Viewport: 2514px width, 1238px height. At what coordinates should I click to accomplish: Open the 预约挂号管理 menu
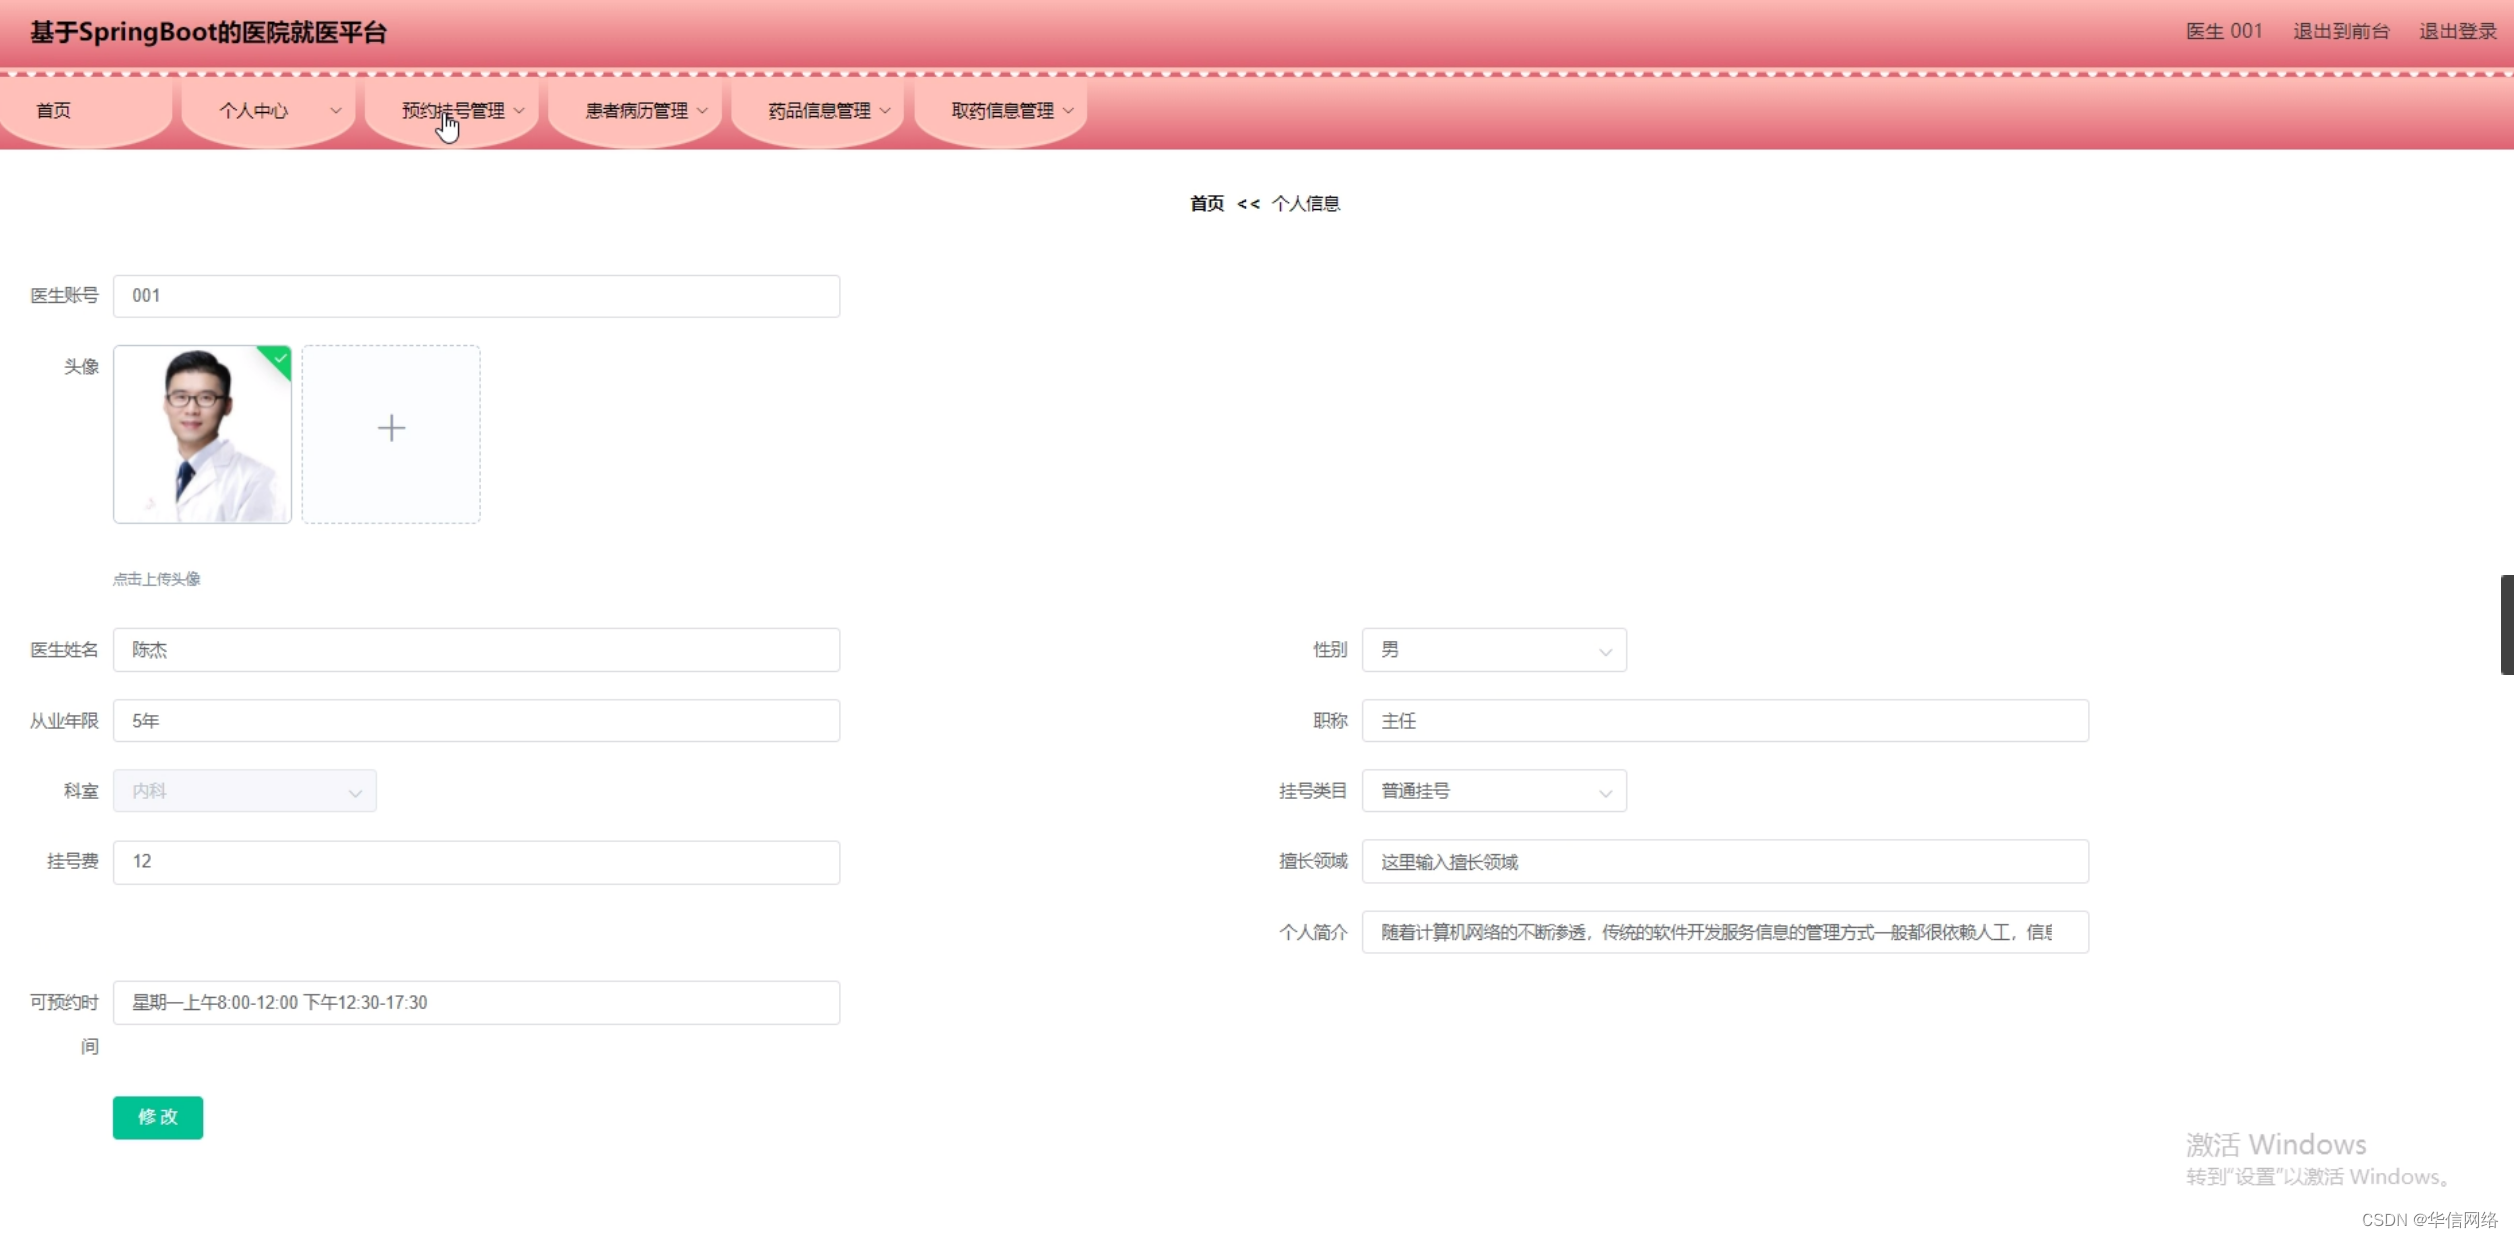[454, 111]
